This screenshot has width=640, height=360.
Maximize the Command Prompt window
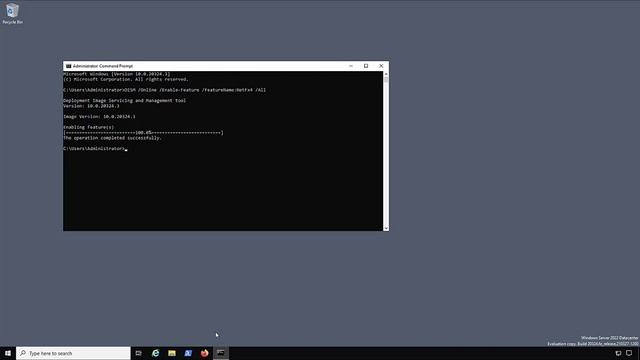click(x=366, y=66)
